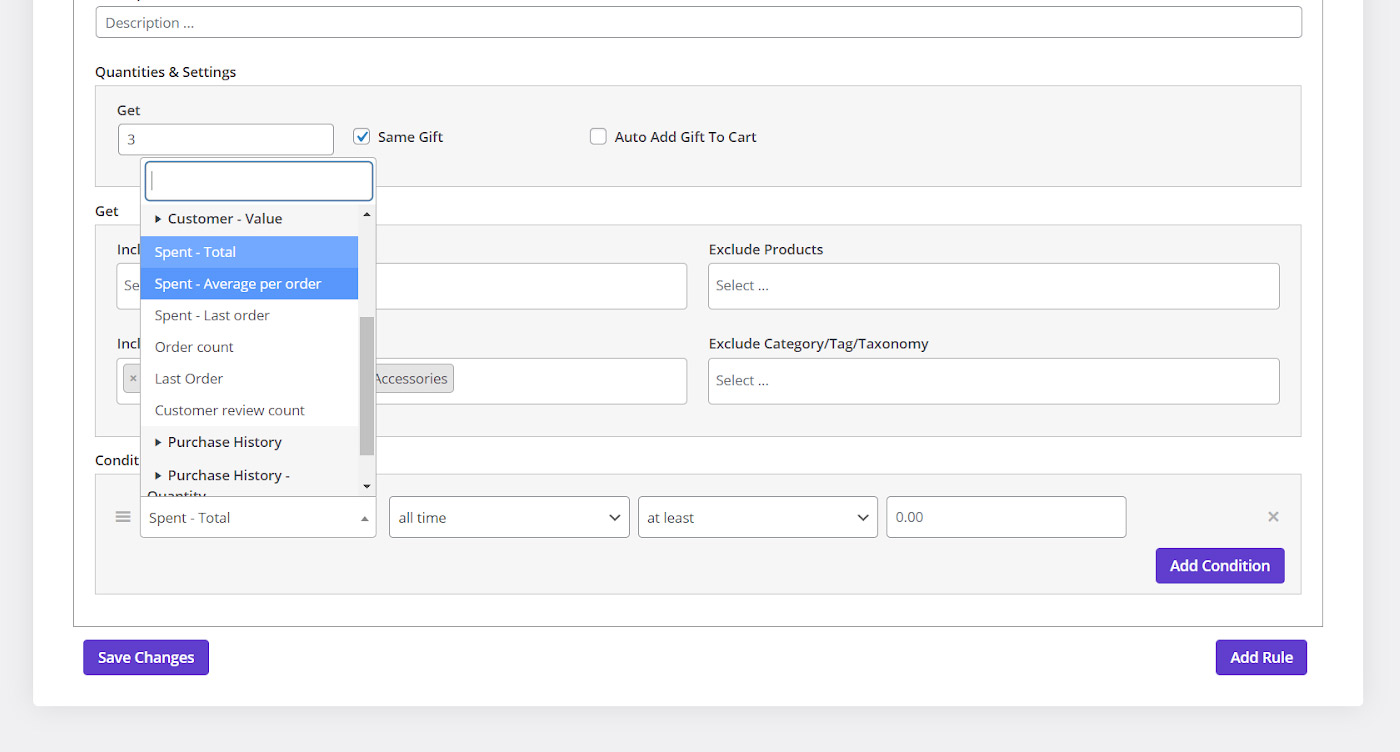
Task: Click the Exclude Products select field
Action: [993, 286]
